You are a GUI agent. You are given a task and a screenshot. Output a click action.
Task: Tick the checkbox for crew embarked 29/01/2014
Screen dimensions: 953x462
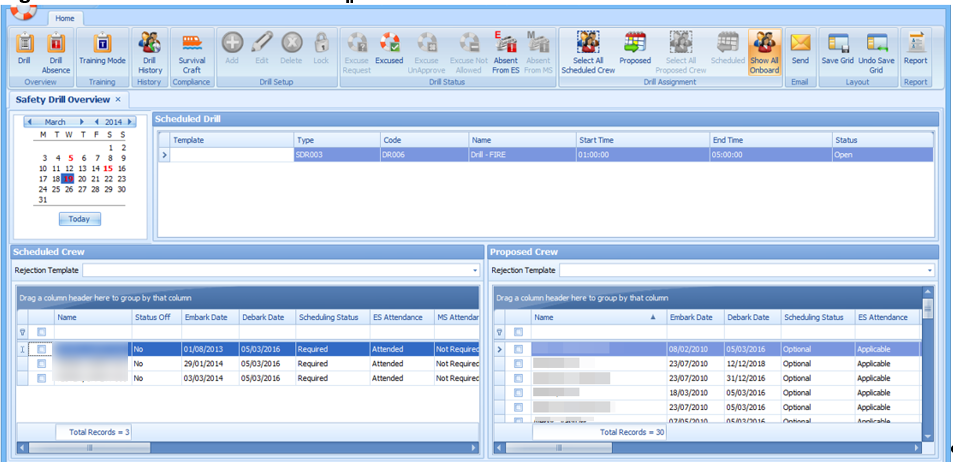point(41,364)
